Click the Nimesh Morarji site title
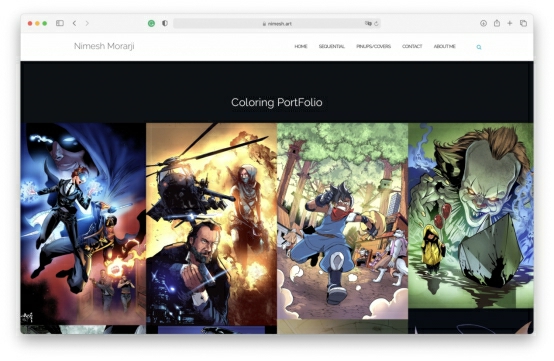 coord(104,46)
